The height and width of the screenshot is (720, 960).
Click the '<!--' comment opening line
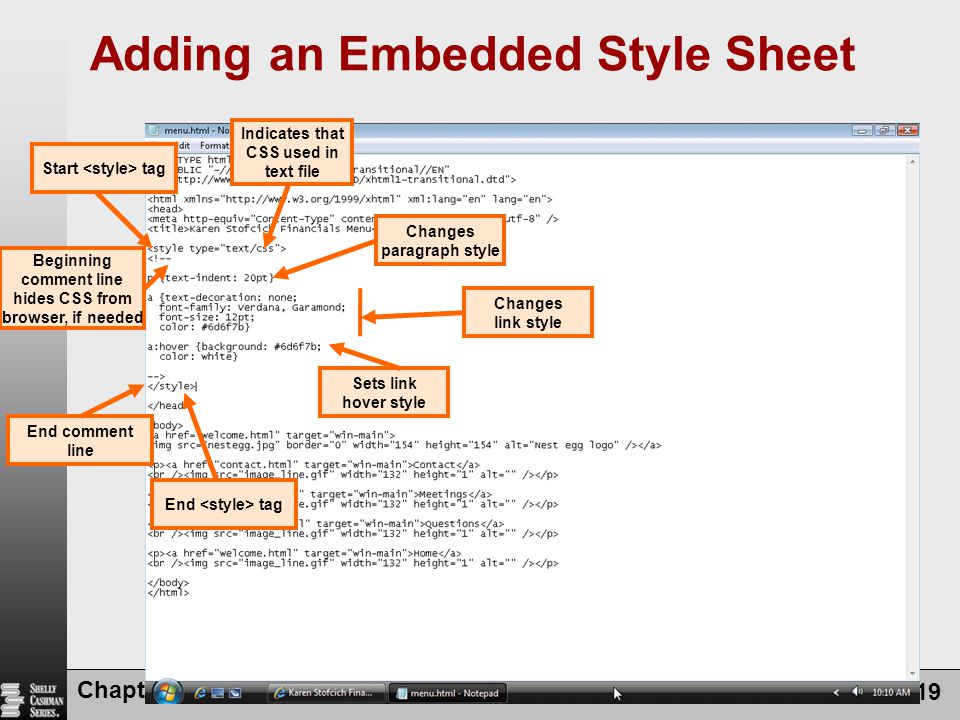[159, 258]
